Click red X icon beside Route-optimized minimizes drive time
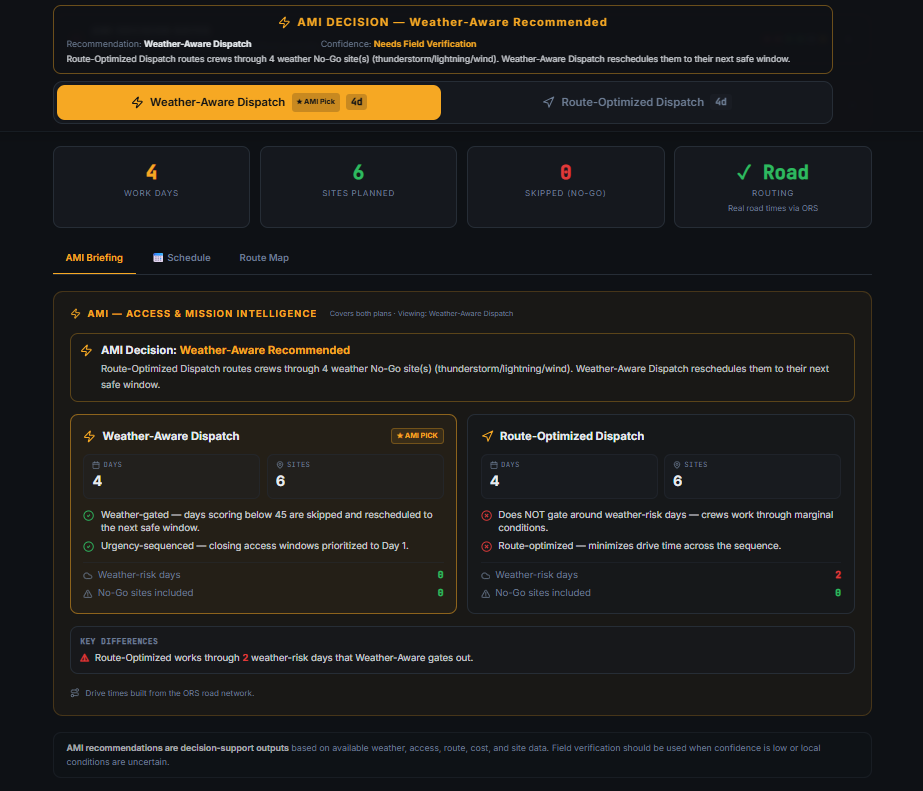This screenshot has width=923, height=791. coord(486,546)
